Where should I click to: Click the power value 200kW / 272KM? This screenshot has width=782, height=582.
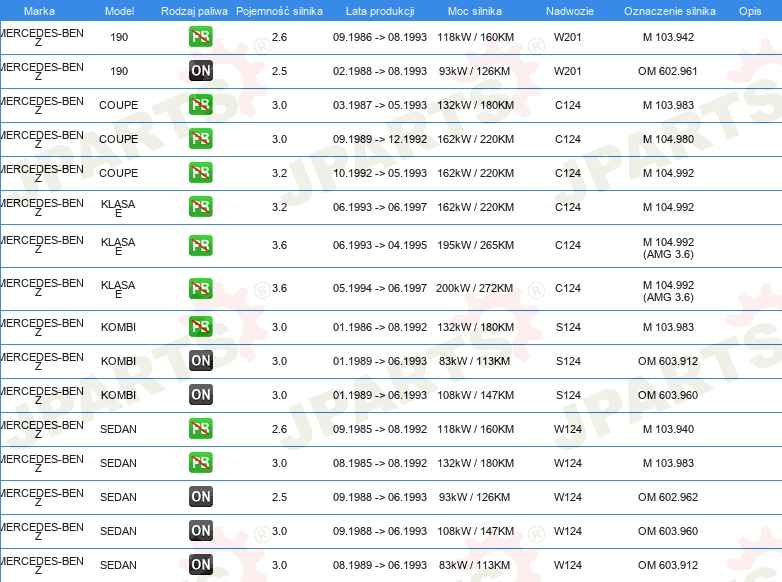pos(474,288)
